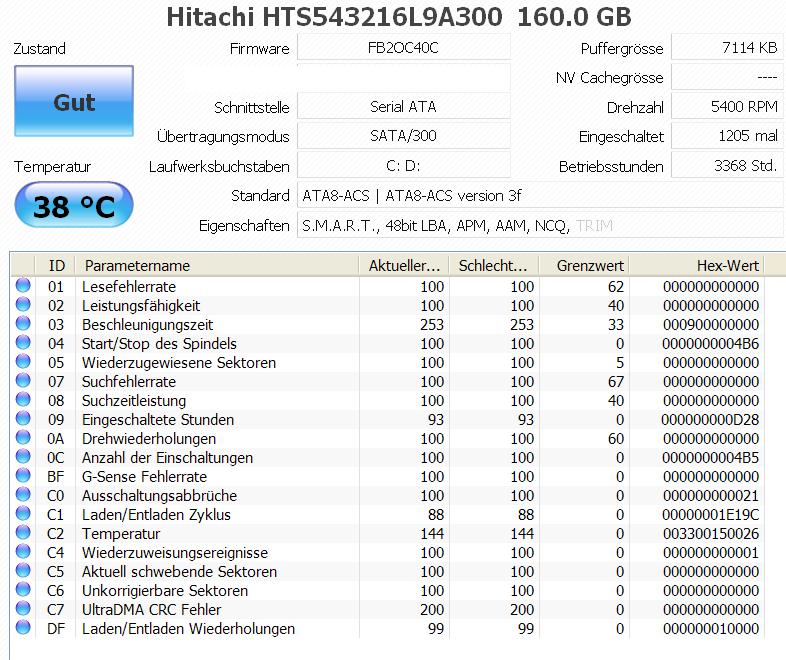
Task: Click status orb for Suchzeitleistung row
Action: click(23, 399)
